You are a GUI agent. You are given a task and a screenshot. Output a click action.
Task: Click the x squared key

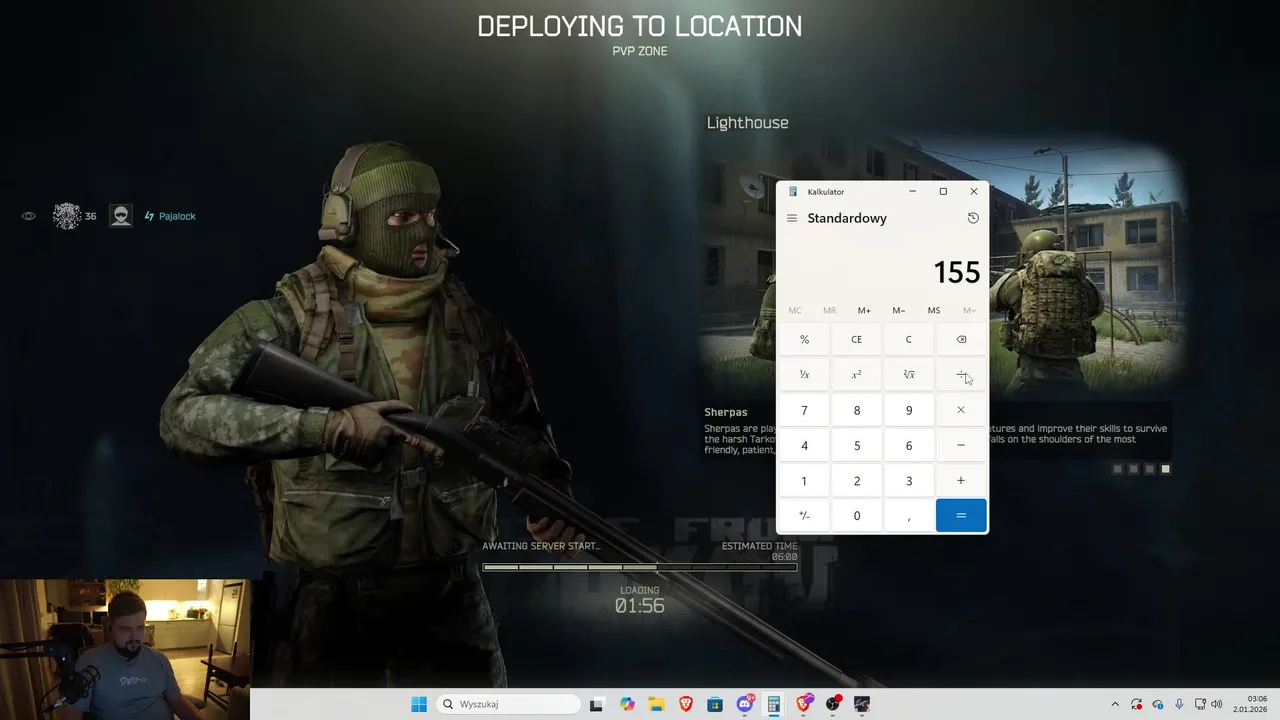pos(856,375)
